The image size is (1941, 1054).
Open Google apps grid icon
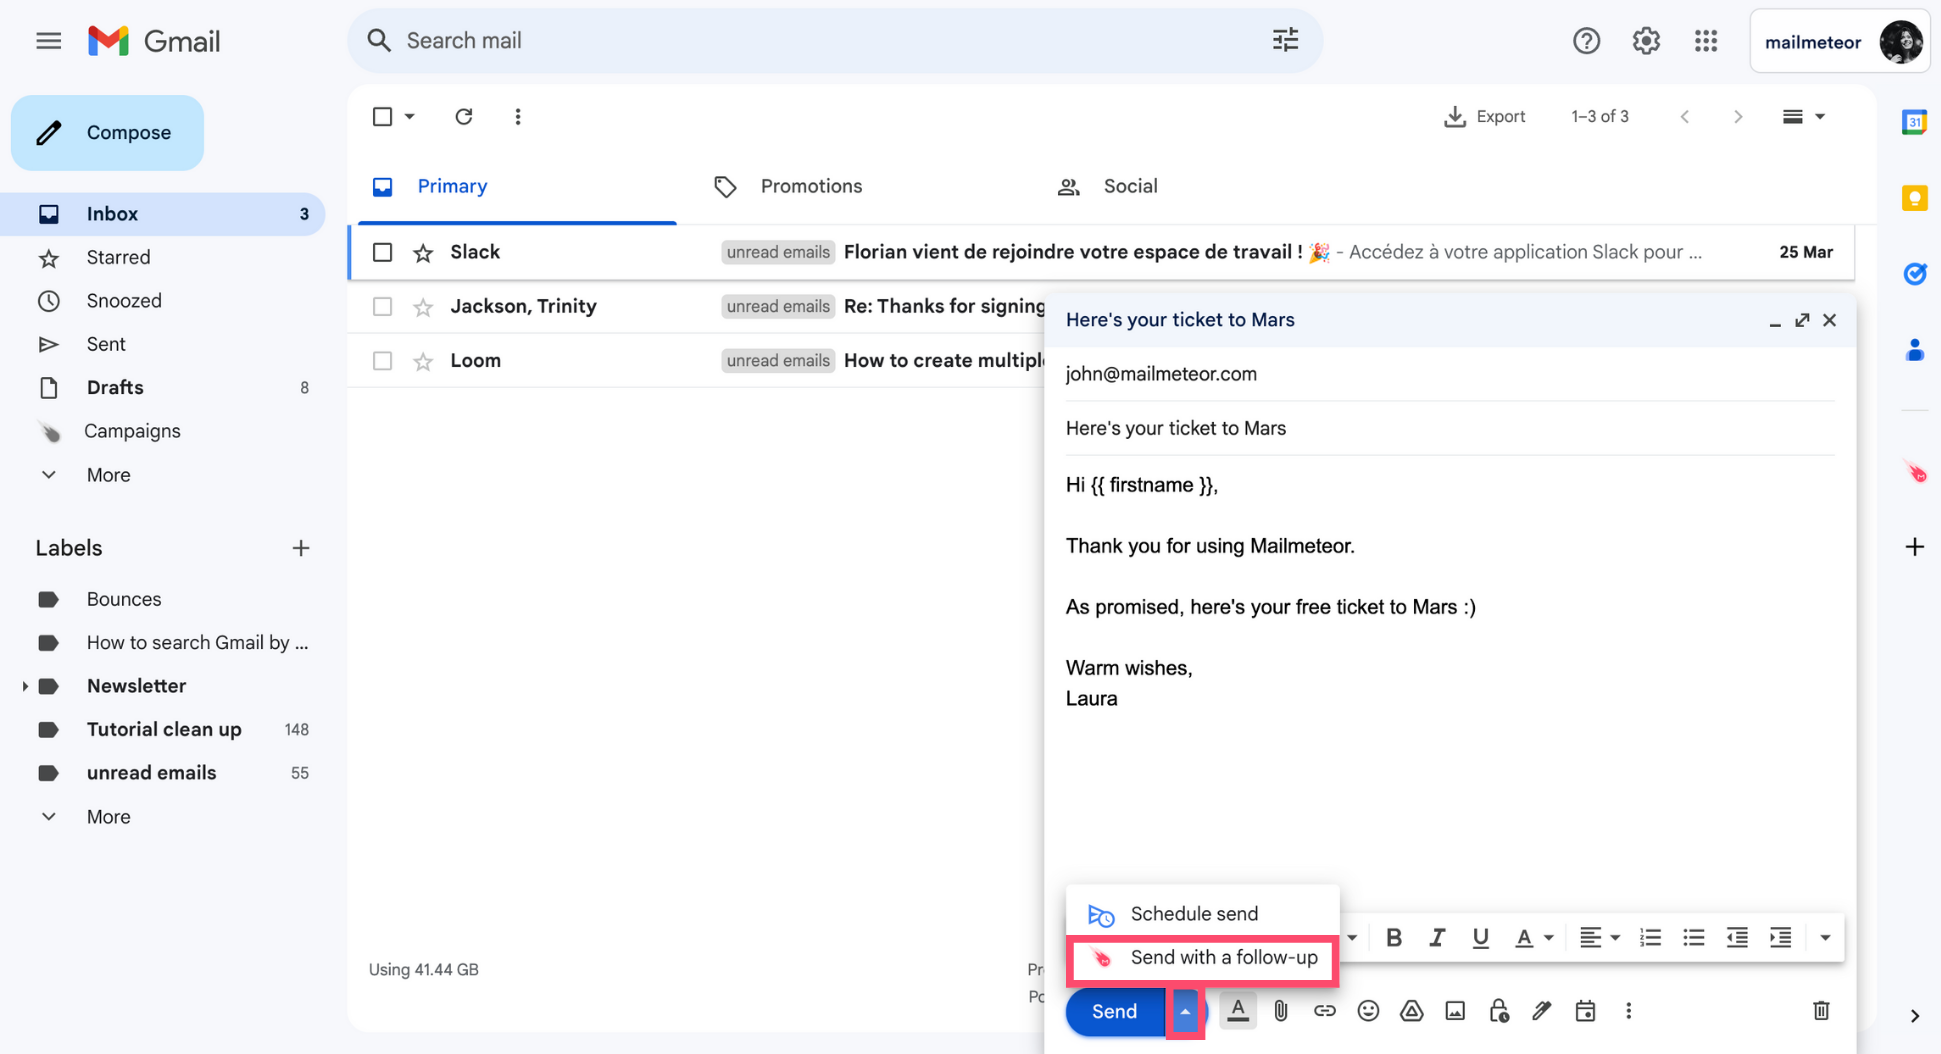coord(1706,41)
